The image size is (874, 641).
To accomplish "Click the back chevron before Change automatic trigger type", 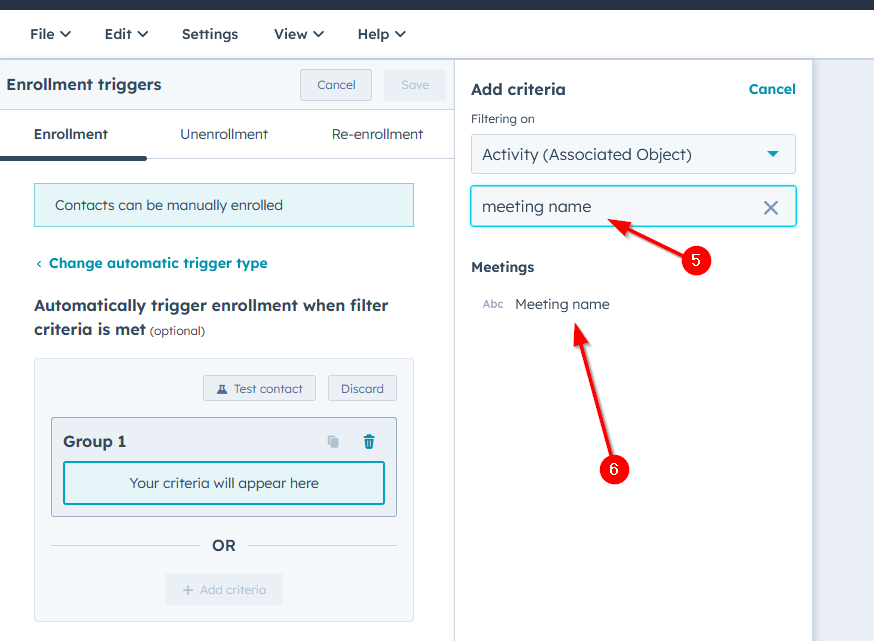I will coord(38,263).
